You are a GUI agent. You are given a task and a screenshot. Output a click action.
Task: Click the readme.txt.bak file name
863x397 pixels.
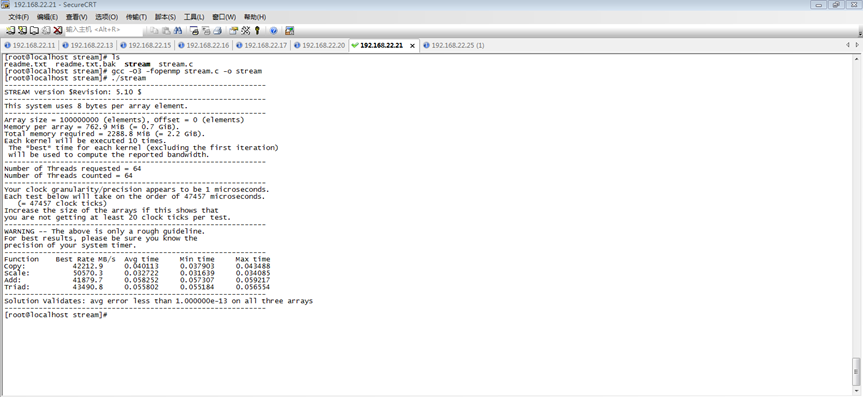point(85,64)
